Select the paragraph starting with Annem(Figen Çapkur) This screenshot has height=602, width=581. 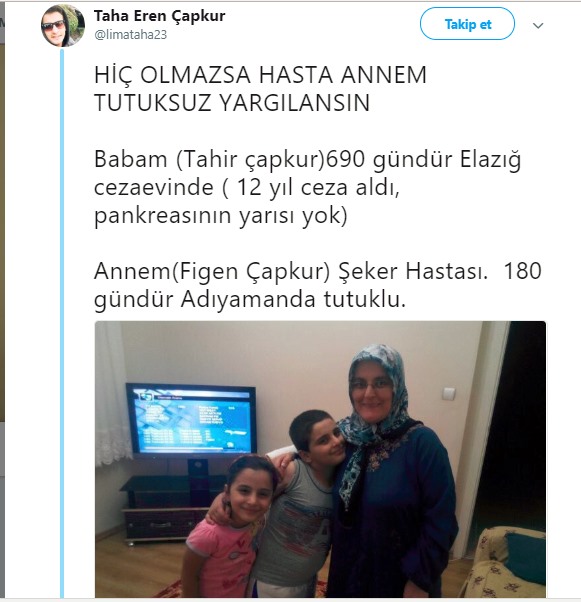318,285
